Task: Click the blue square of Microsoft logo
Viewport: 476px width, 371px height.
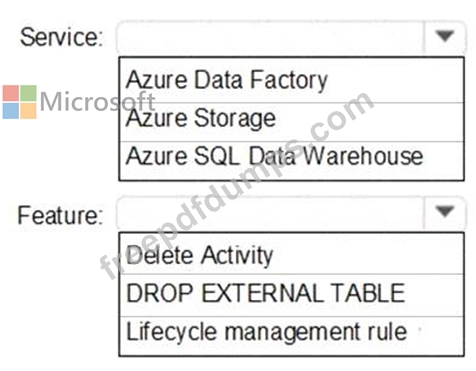Action: coord(11,111)
